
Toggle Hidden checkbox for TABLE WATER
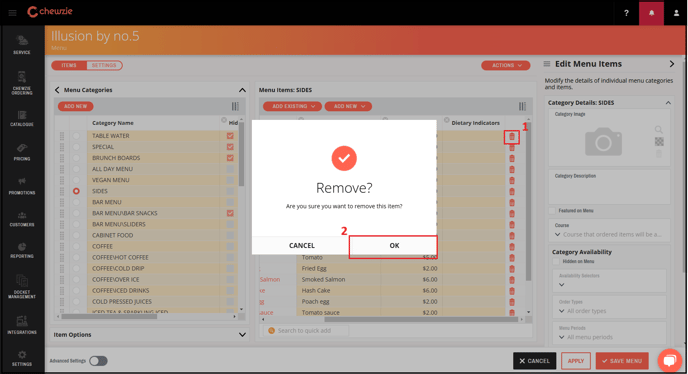tap(230, 136)
